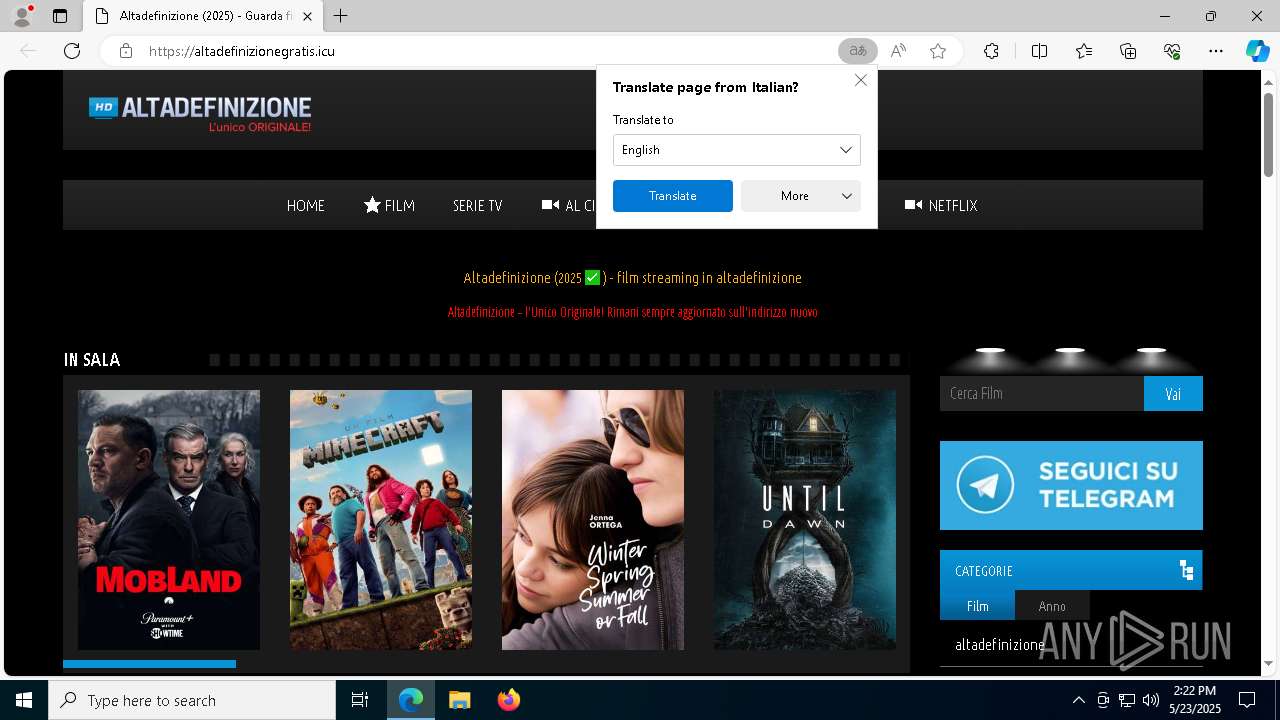Click the blue Translate button
The width and height of the screenshot is (1280, 720).
click(x=673, y=196)
